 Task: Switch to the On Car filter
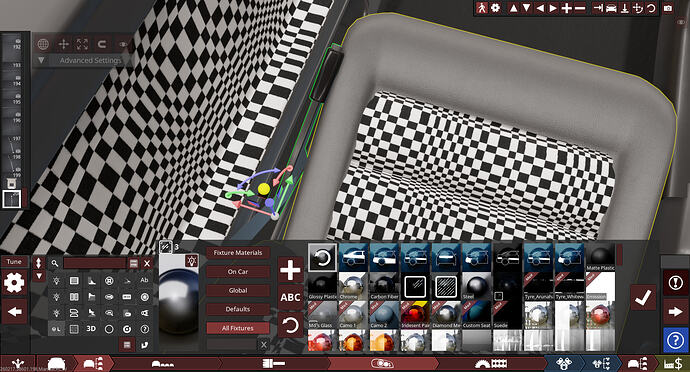[x=238, y=272]
